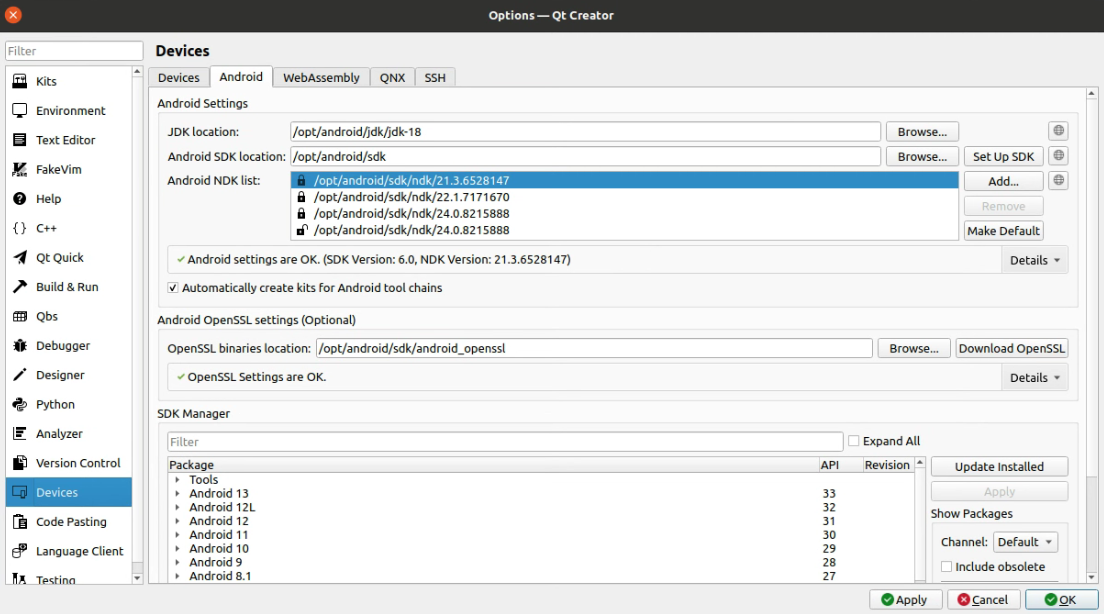Toggle the Include obsolete checkbox
Screen dimensions: 1104x614
coord(946,566)
